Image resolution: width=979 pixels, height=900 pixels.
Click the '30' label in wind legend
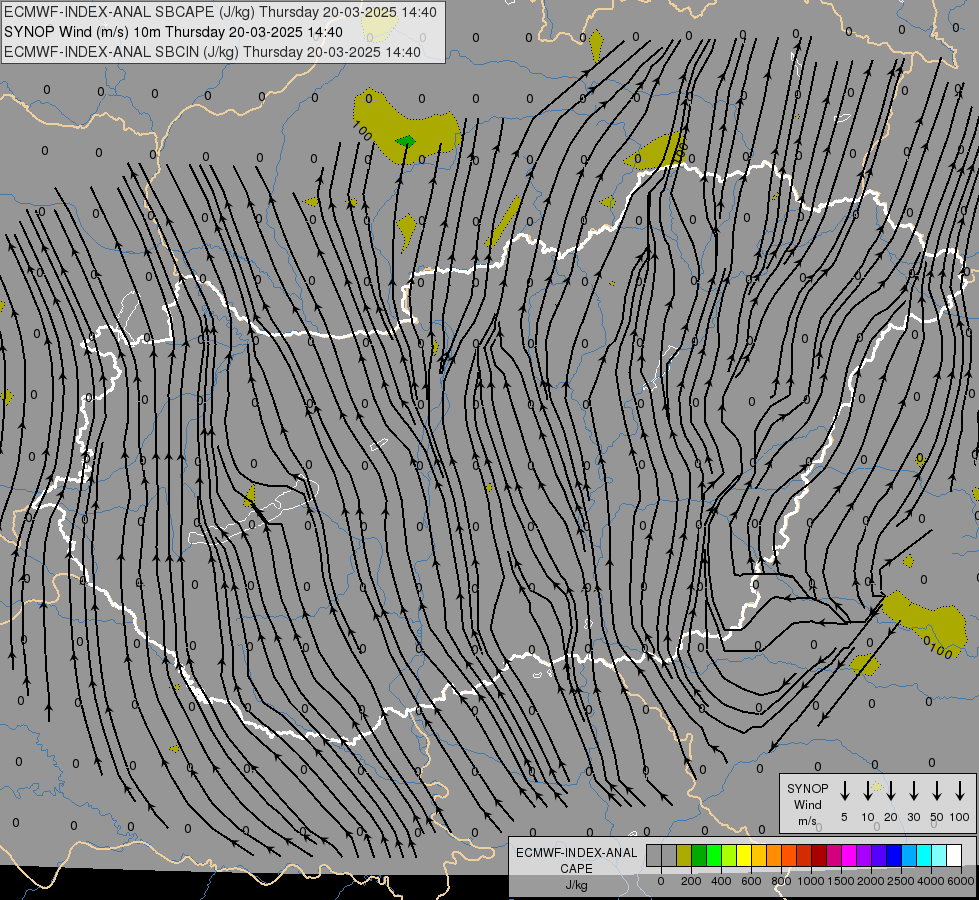click(913, 817)
